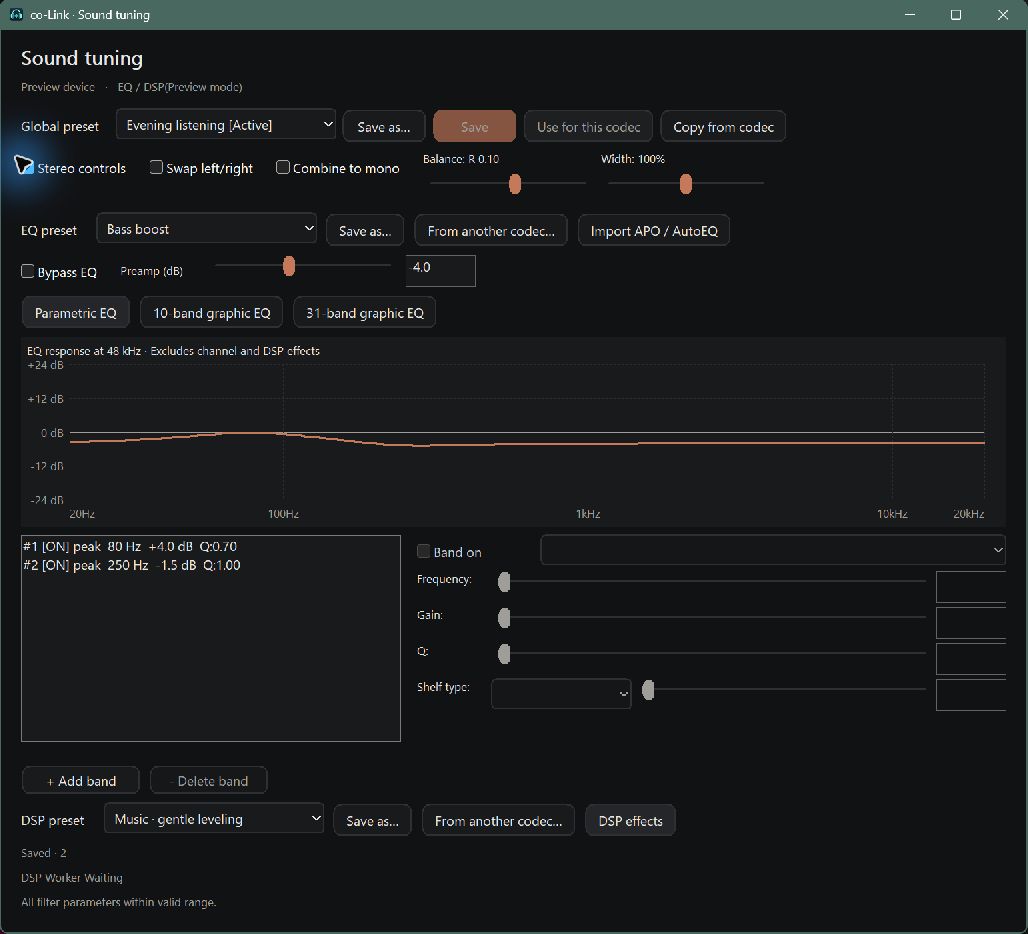The image size is (1028, 934).
Task: Click Import APO / AutoEQ button
Action: 654,231
